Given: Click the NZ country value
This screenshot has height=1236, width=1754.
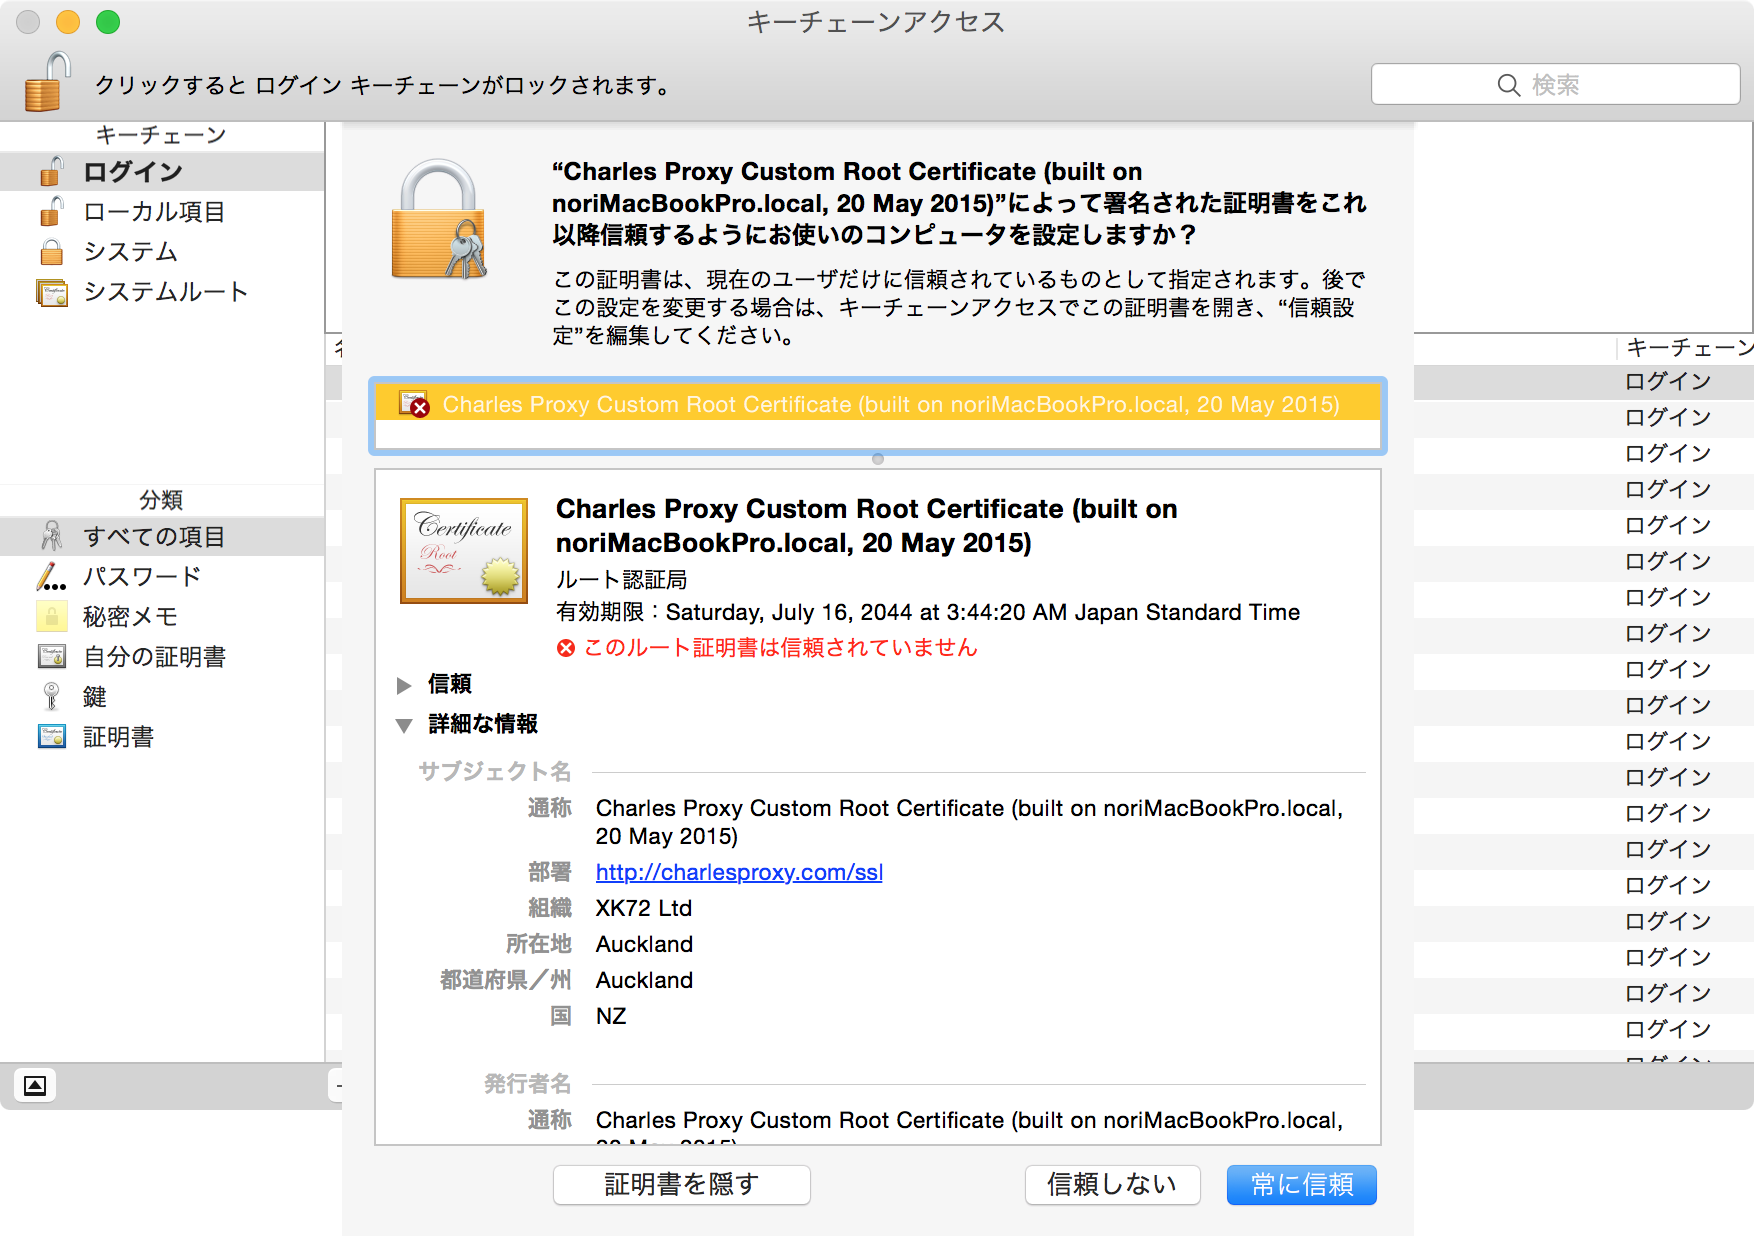Looking at the screenshot, I should click(x=611, y=1016).
